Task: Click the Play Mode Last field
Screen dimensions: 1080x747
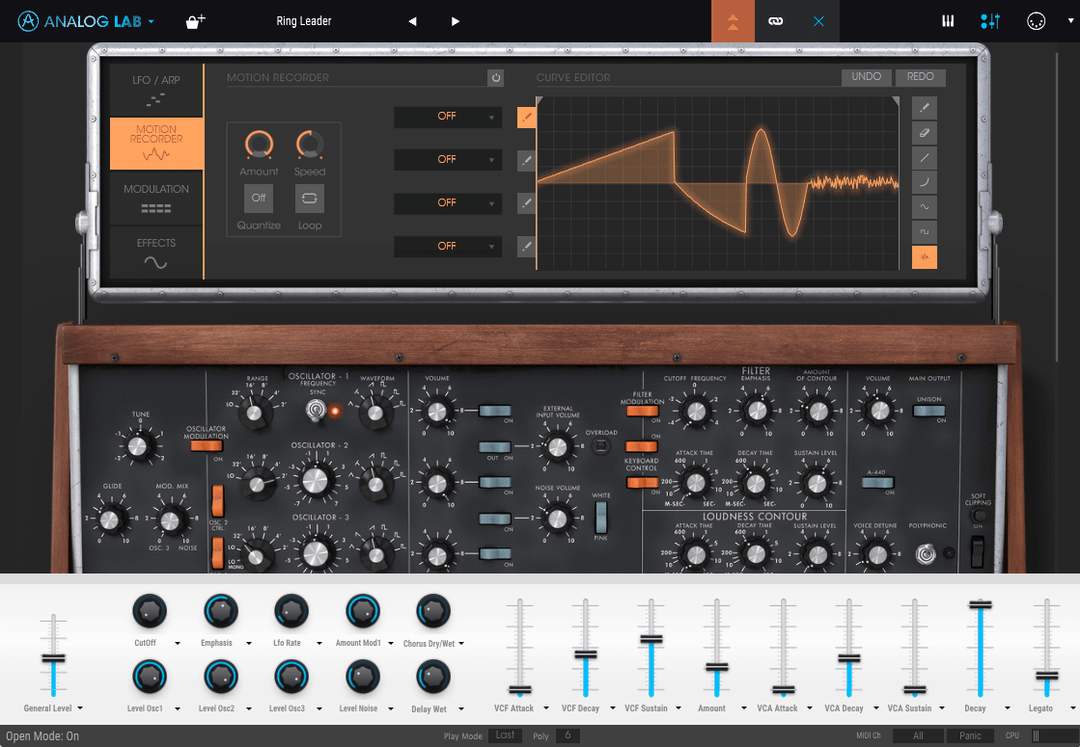Action: [x=505, y=735]
